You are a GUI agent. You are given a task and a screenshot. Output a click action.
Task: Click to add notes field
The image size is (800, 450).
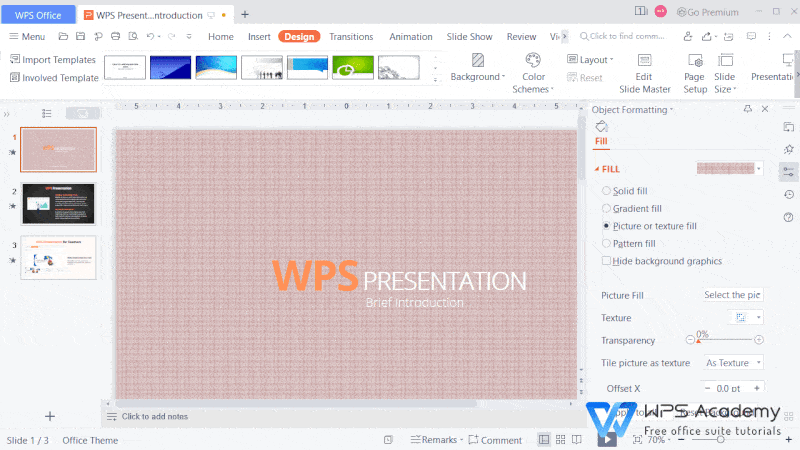(155, 416)
